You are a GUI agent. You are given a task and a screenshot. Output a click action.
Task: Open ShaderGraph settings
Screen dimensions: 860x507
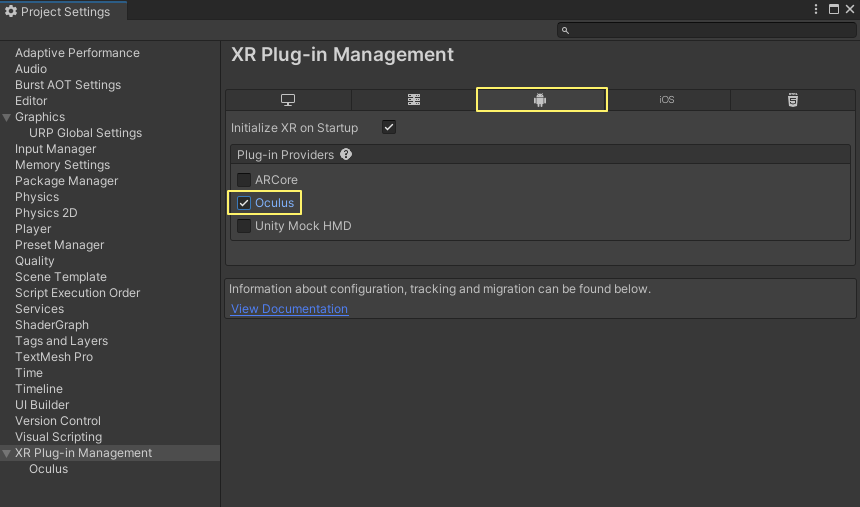click(x=52, y=325)
